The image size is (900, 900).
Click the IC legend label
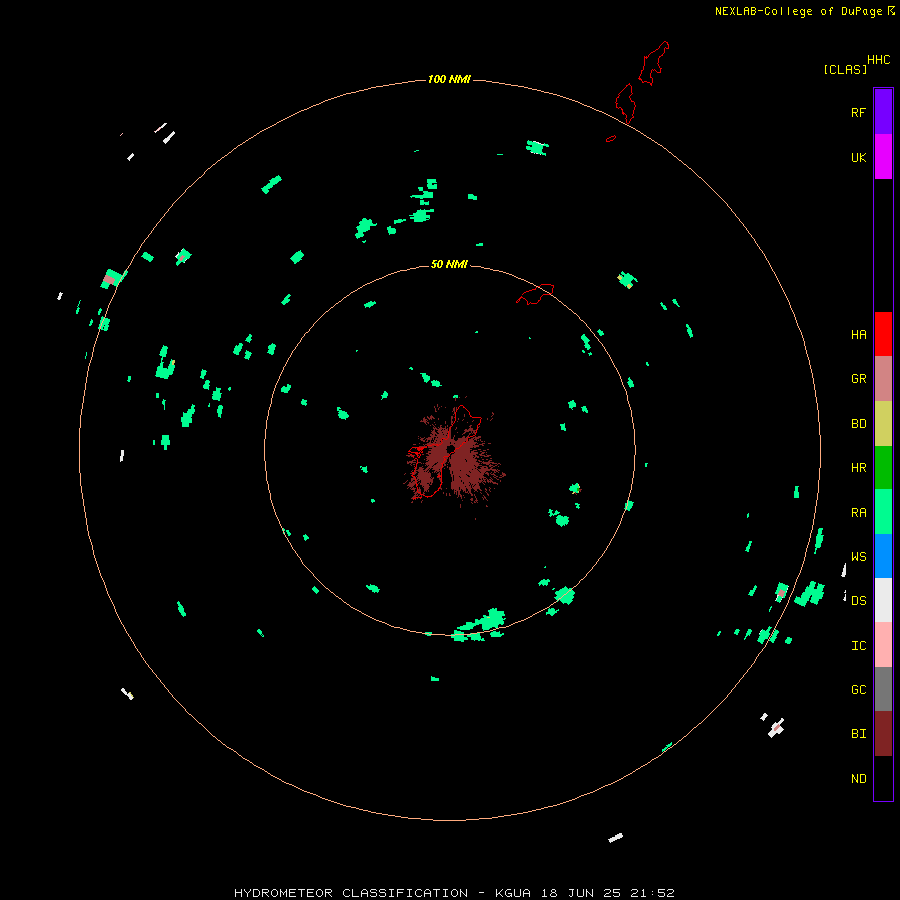click(858, 646)
